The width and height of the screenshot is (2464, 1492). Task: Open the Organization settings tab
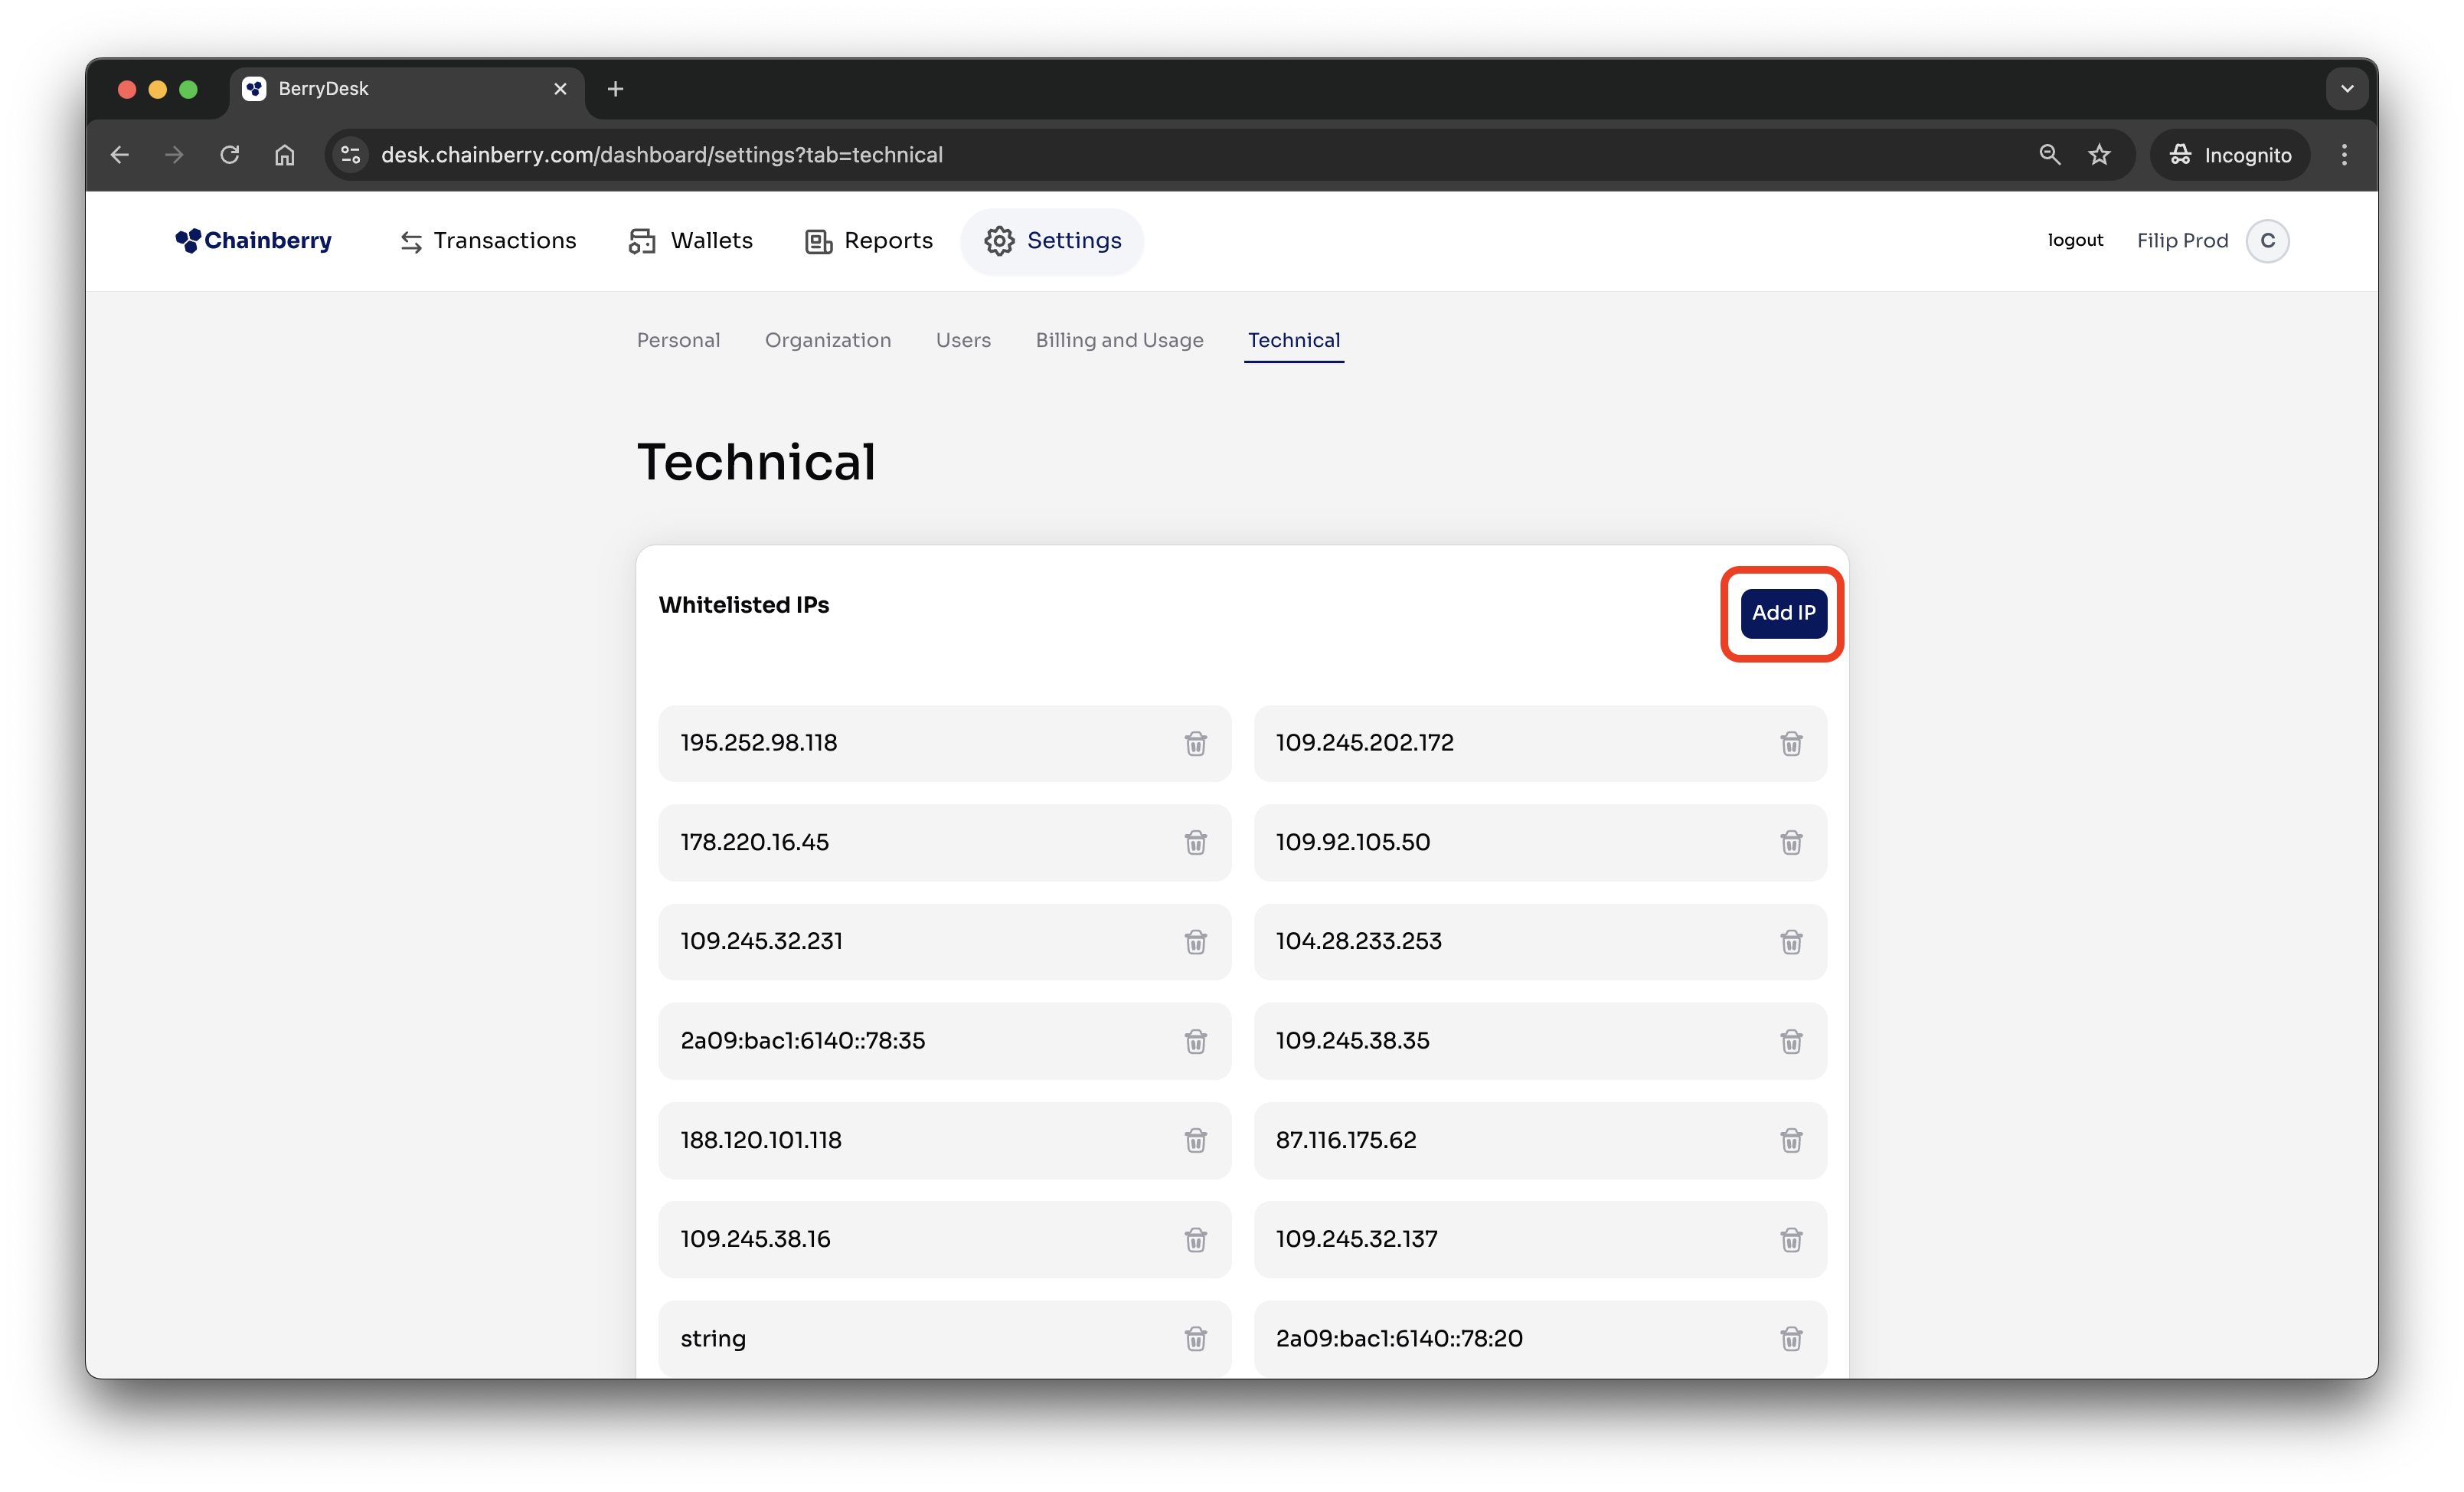click(x=827, y=340)
